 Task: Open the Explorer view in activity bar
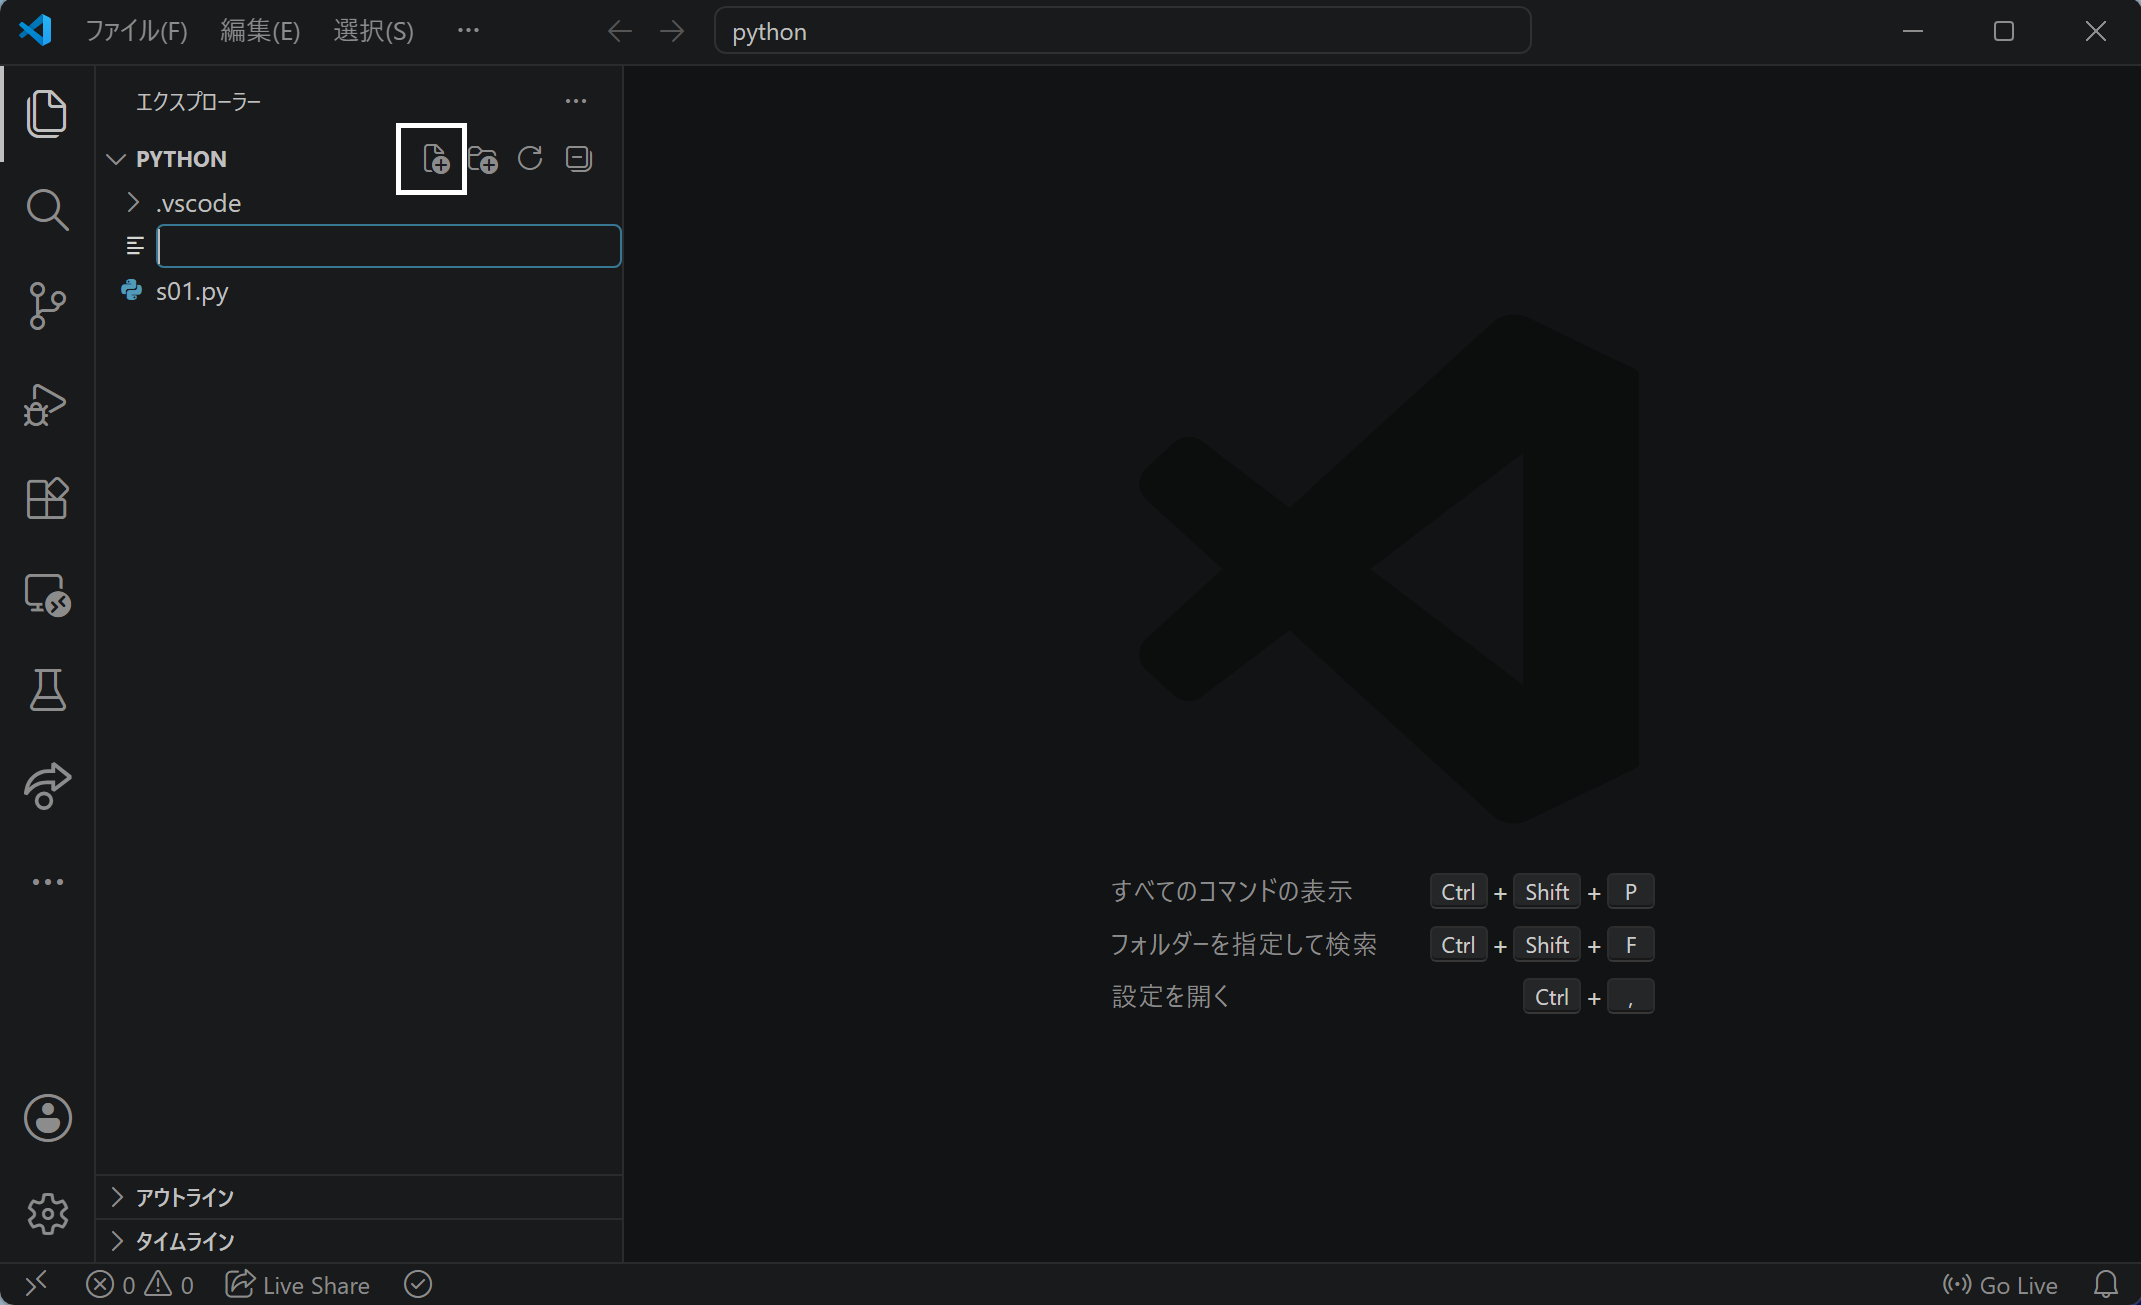47,113
